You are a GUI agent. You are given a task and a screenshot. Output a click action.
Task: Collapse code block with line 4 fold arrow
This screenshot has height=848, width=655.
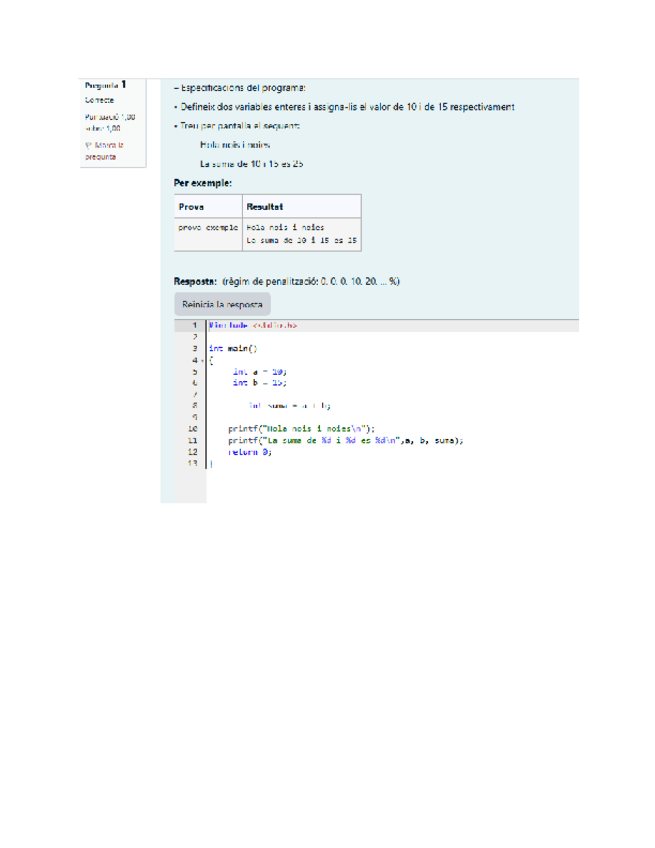tap(202, 360)
